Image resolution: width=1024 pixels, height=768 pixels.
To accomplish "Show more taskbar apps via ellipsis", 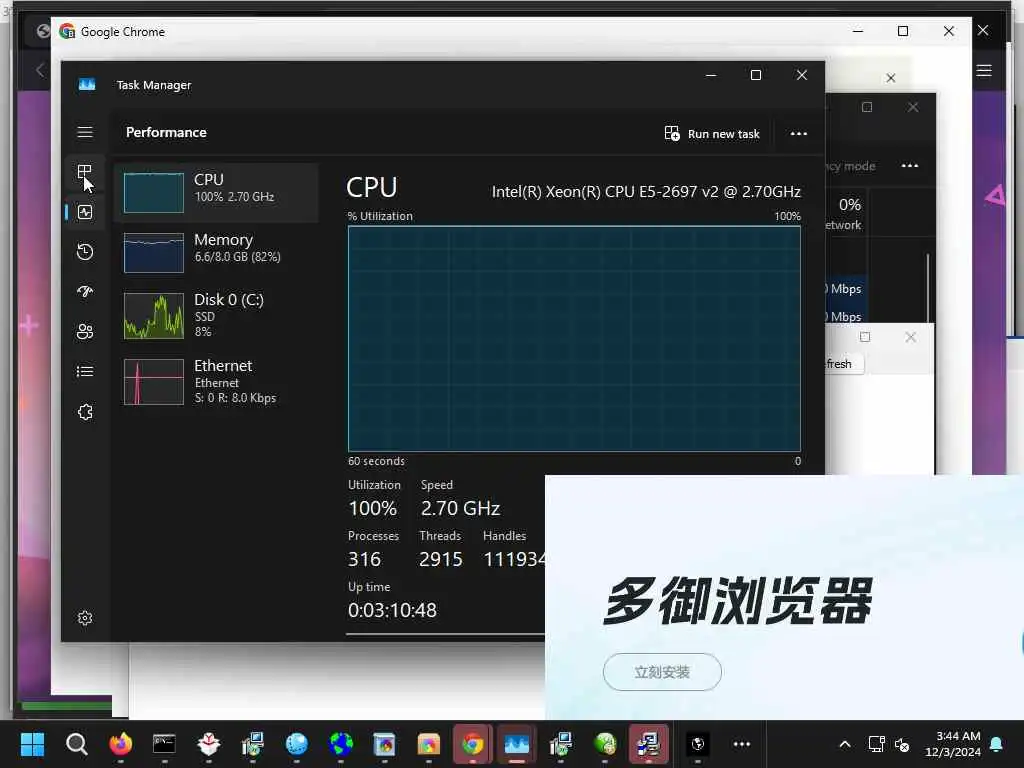I will 742,744.
